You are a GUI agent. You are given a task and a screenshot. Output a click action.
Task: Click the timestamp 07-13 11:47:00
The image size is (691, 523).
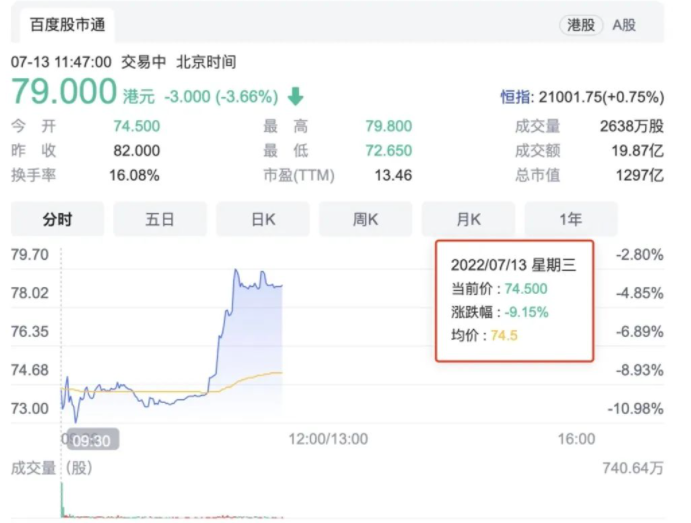point(61,62)
